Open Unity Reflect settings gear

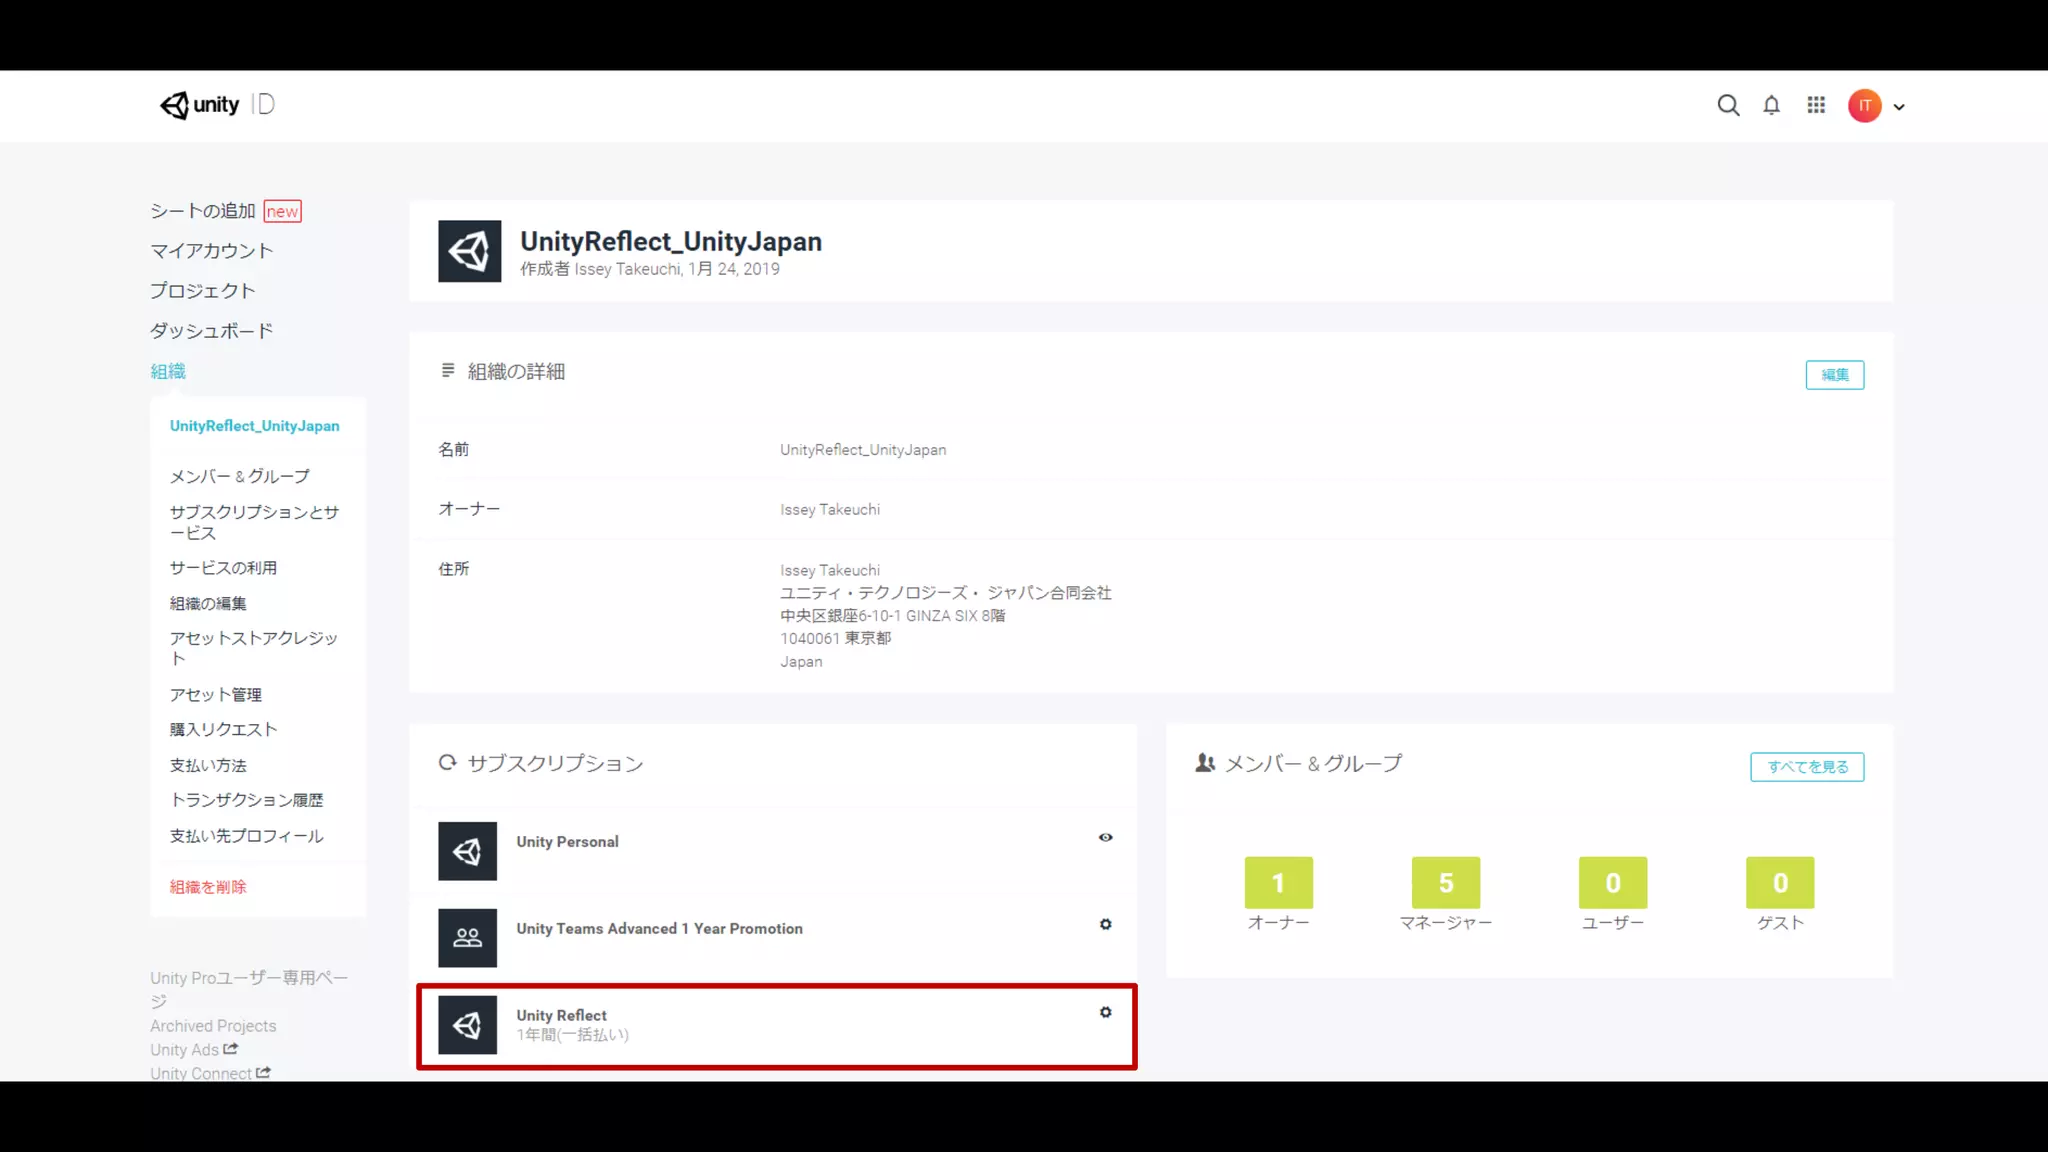pyautogui.click(x=1105, y=1012)
